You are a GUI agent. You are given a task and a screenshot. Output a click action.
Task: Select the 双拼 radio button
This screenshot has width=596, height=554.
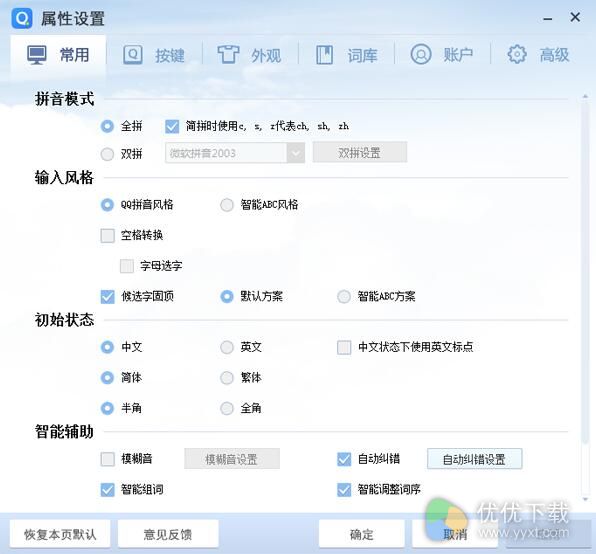[107, 154]
